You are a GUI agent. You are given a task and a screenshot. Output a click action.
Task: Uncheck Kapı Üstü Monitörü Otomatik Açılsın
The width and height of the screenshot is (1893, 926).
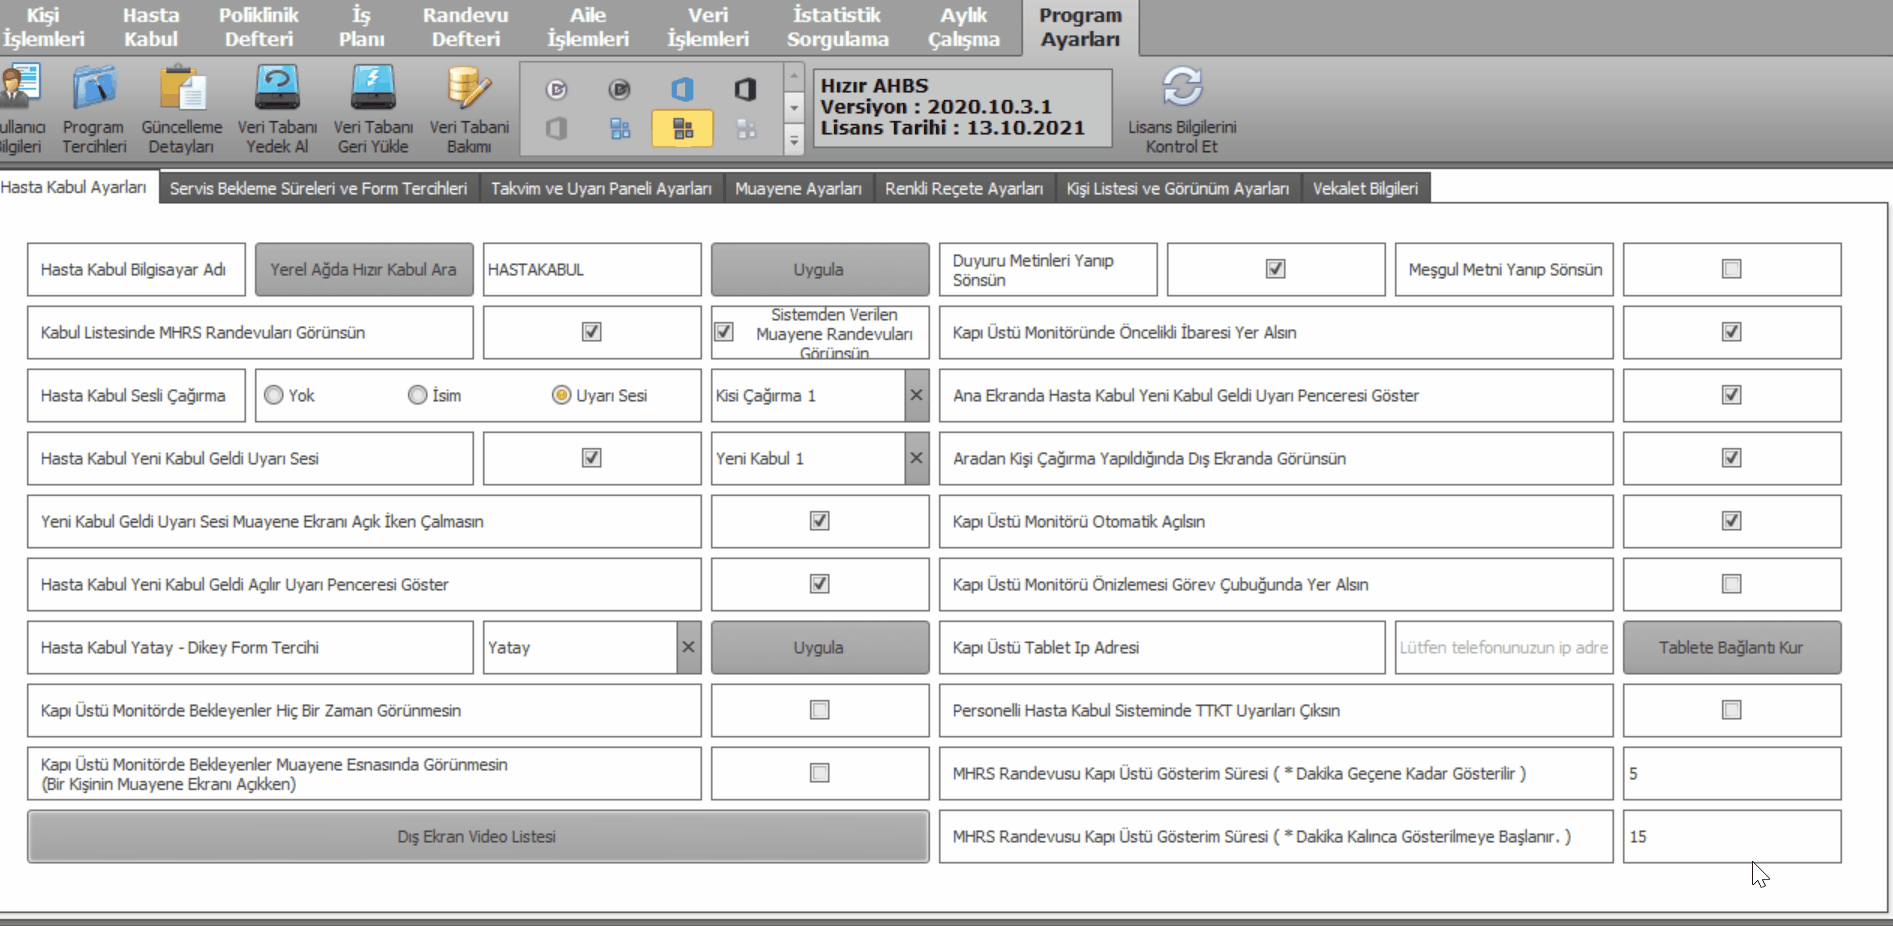(1731, 521)
